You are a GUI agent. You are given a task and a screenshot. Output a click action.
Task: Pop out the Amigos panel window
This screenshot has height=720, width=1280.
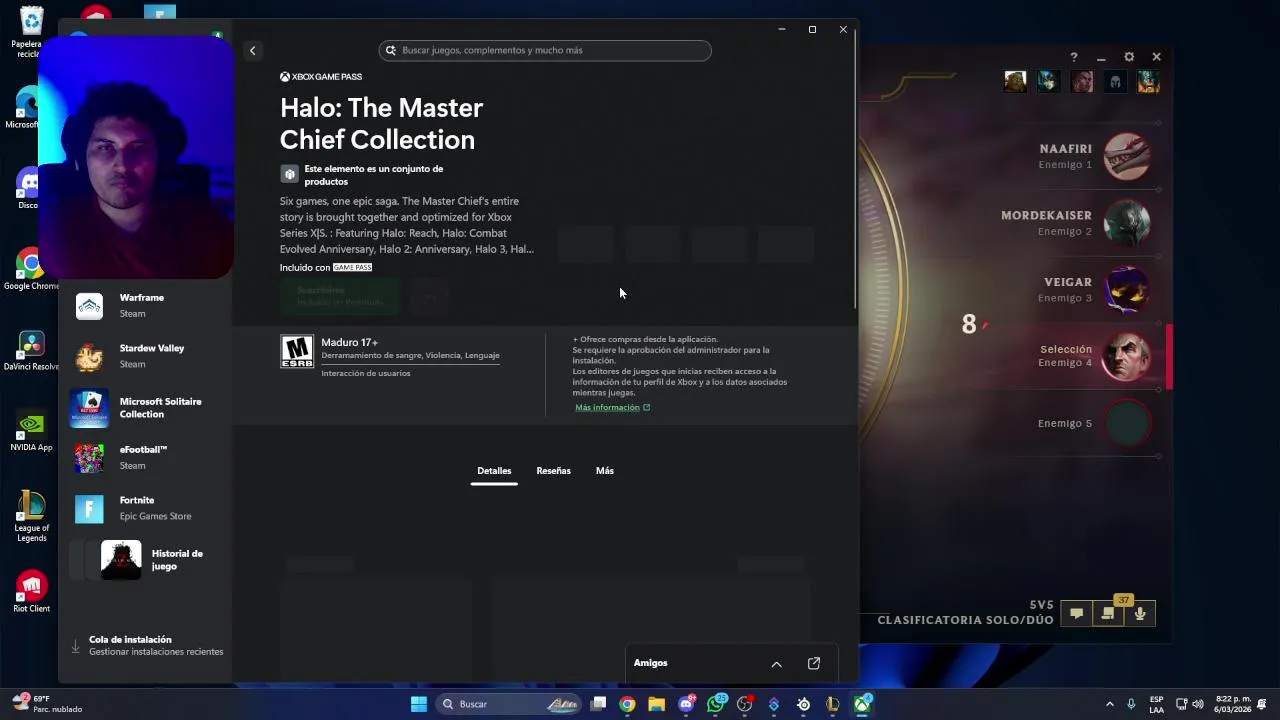point(814,663)
